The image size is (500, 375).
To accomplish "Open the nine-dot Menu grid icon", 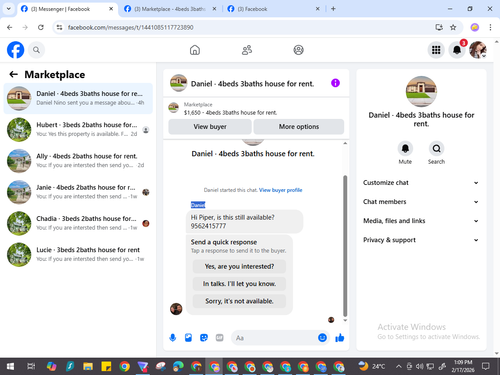I will tap(436, 50).
